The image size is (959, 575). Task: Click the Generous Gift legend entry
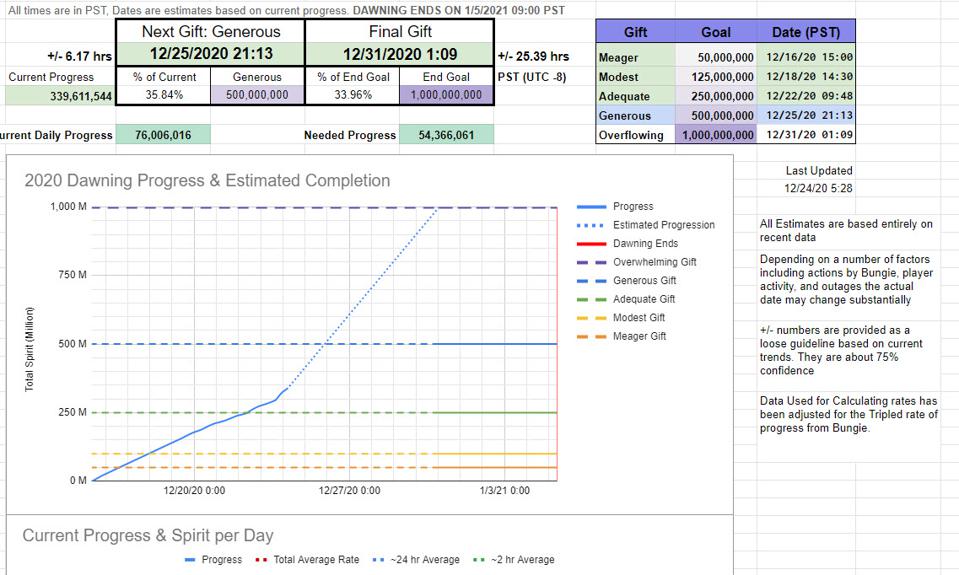coord(626,280)
